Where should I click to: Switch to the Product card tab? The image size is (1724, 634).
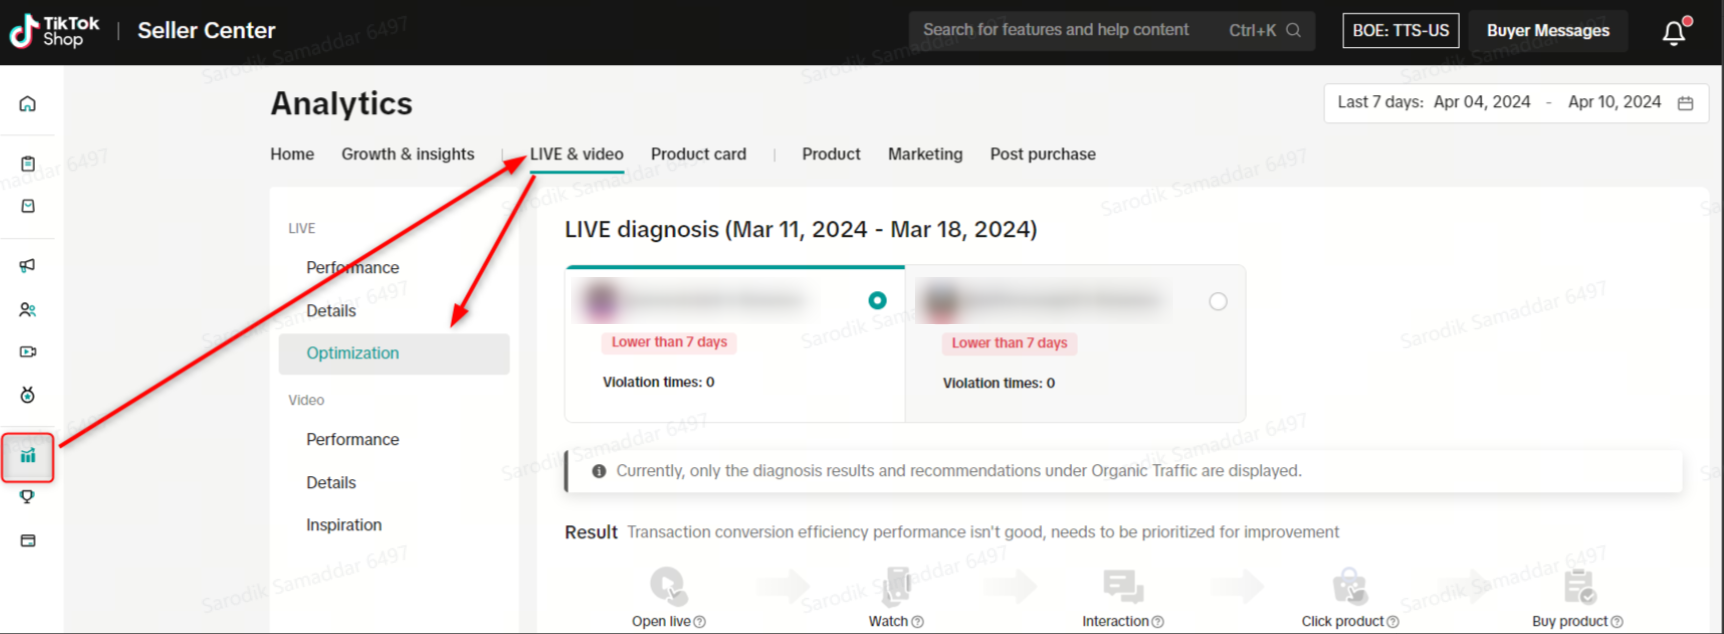click(698, 154)
